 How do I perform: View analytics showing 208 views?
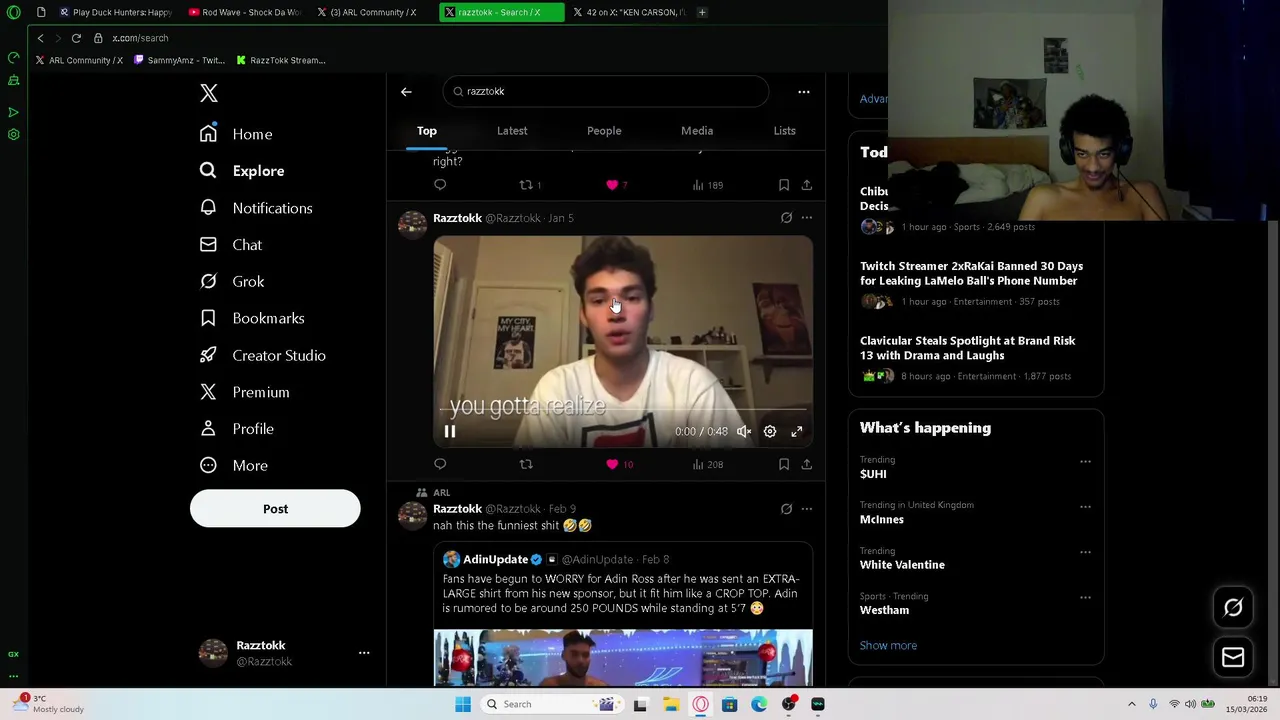coord(708,464)
